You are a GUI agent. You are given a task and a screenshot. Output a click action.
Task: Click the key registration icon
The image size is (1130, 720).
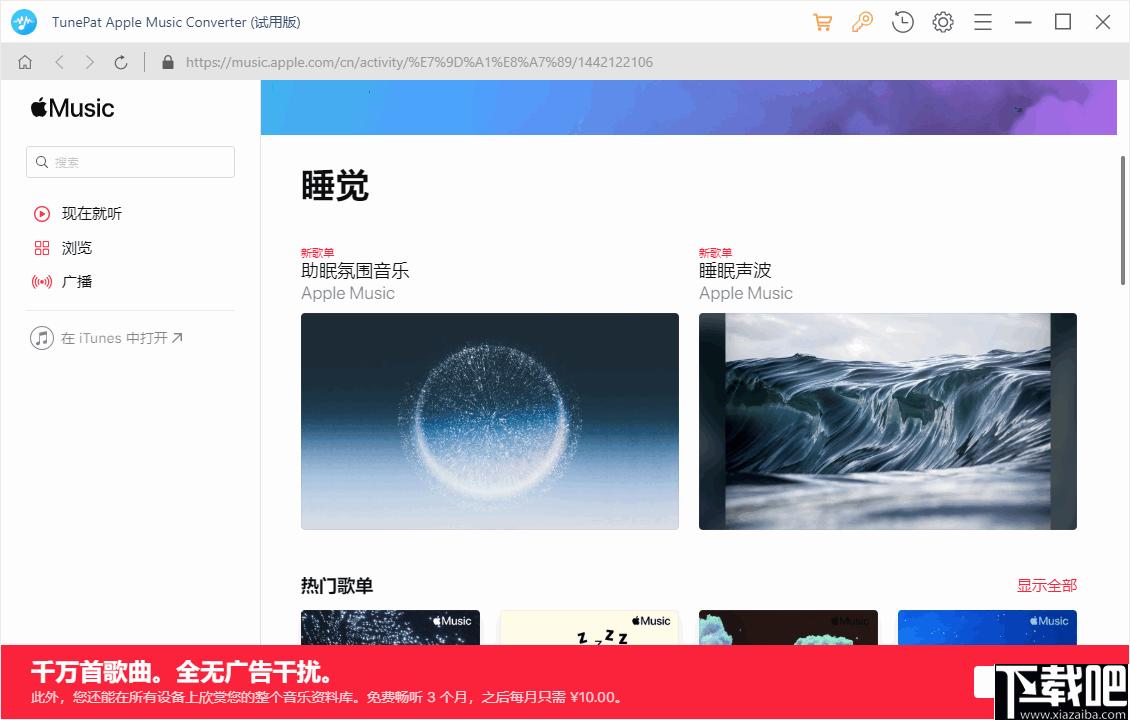pyautogui.click(x=862, y=22)
